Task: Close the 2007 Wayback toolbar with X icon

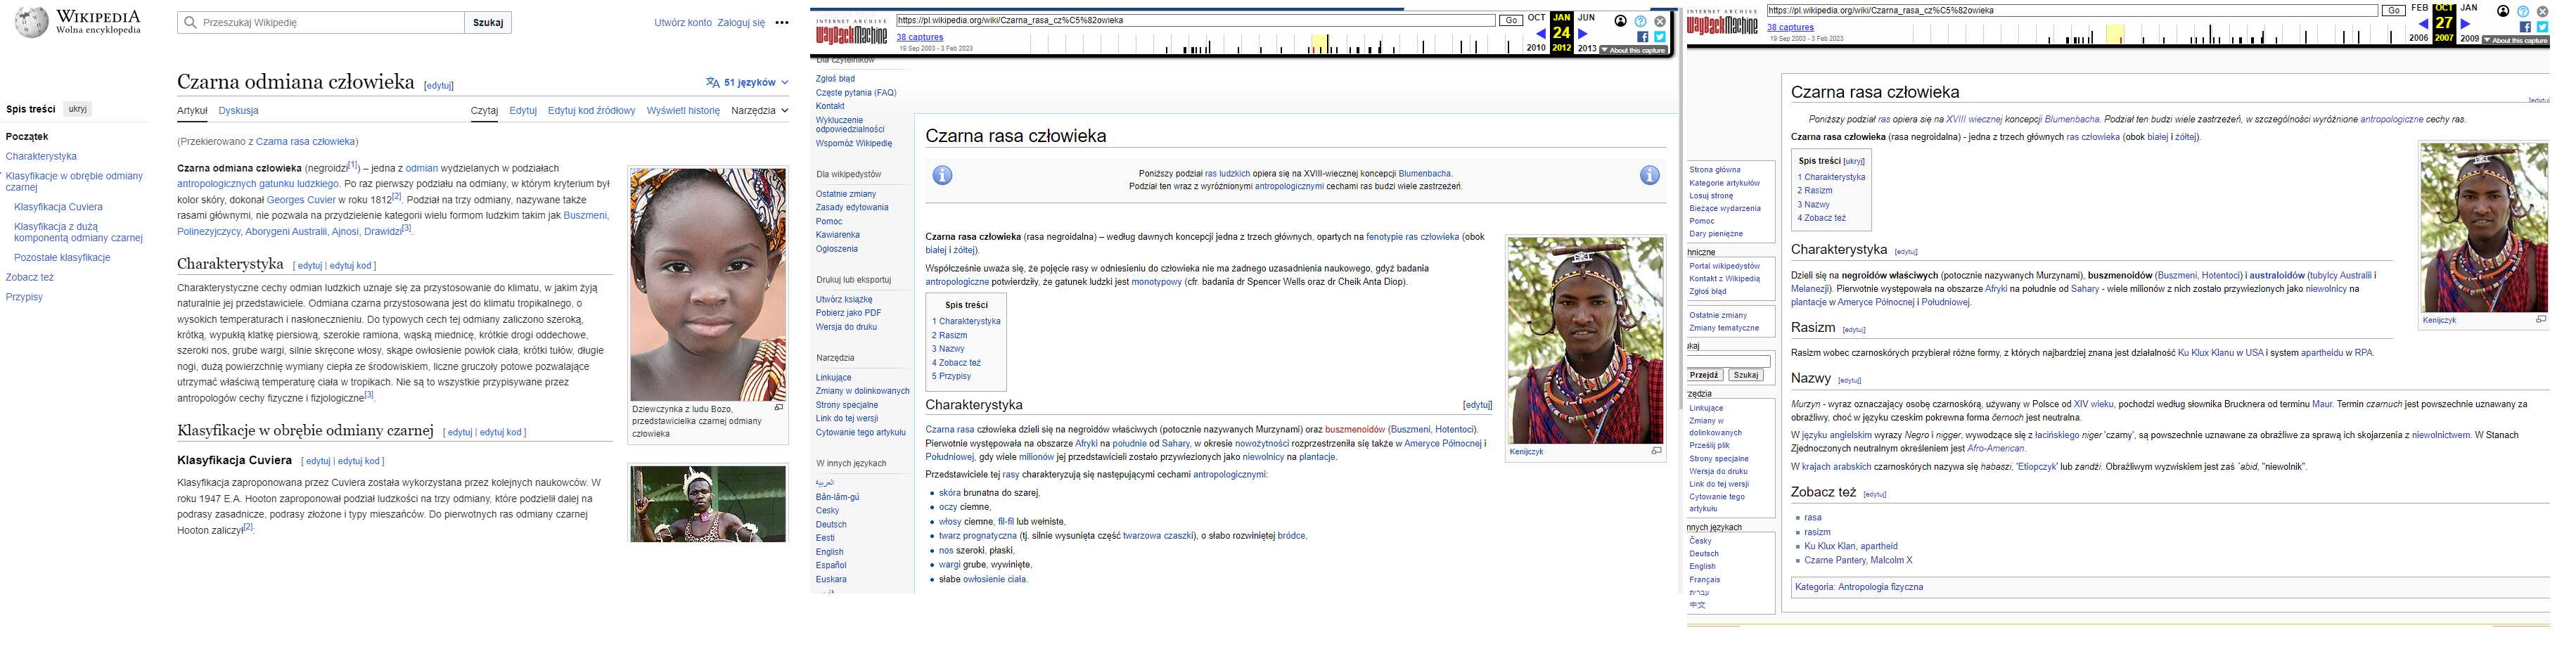Action: coord(2542,11)
